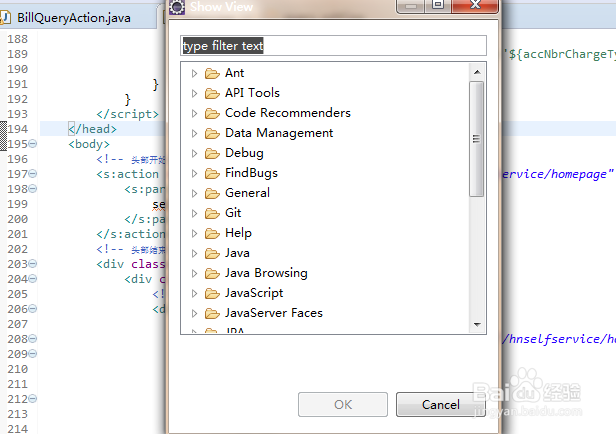The width and height of the screenshot is (616, 434).
Task: Select the JavaServer Faces tree item
Action: [x=274, y=313]
